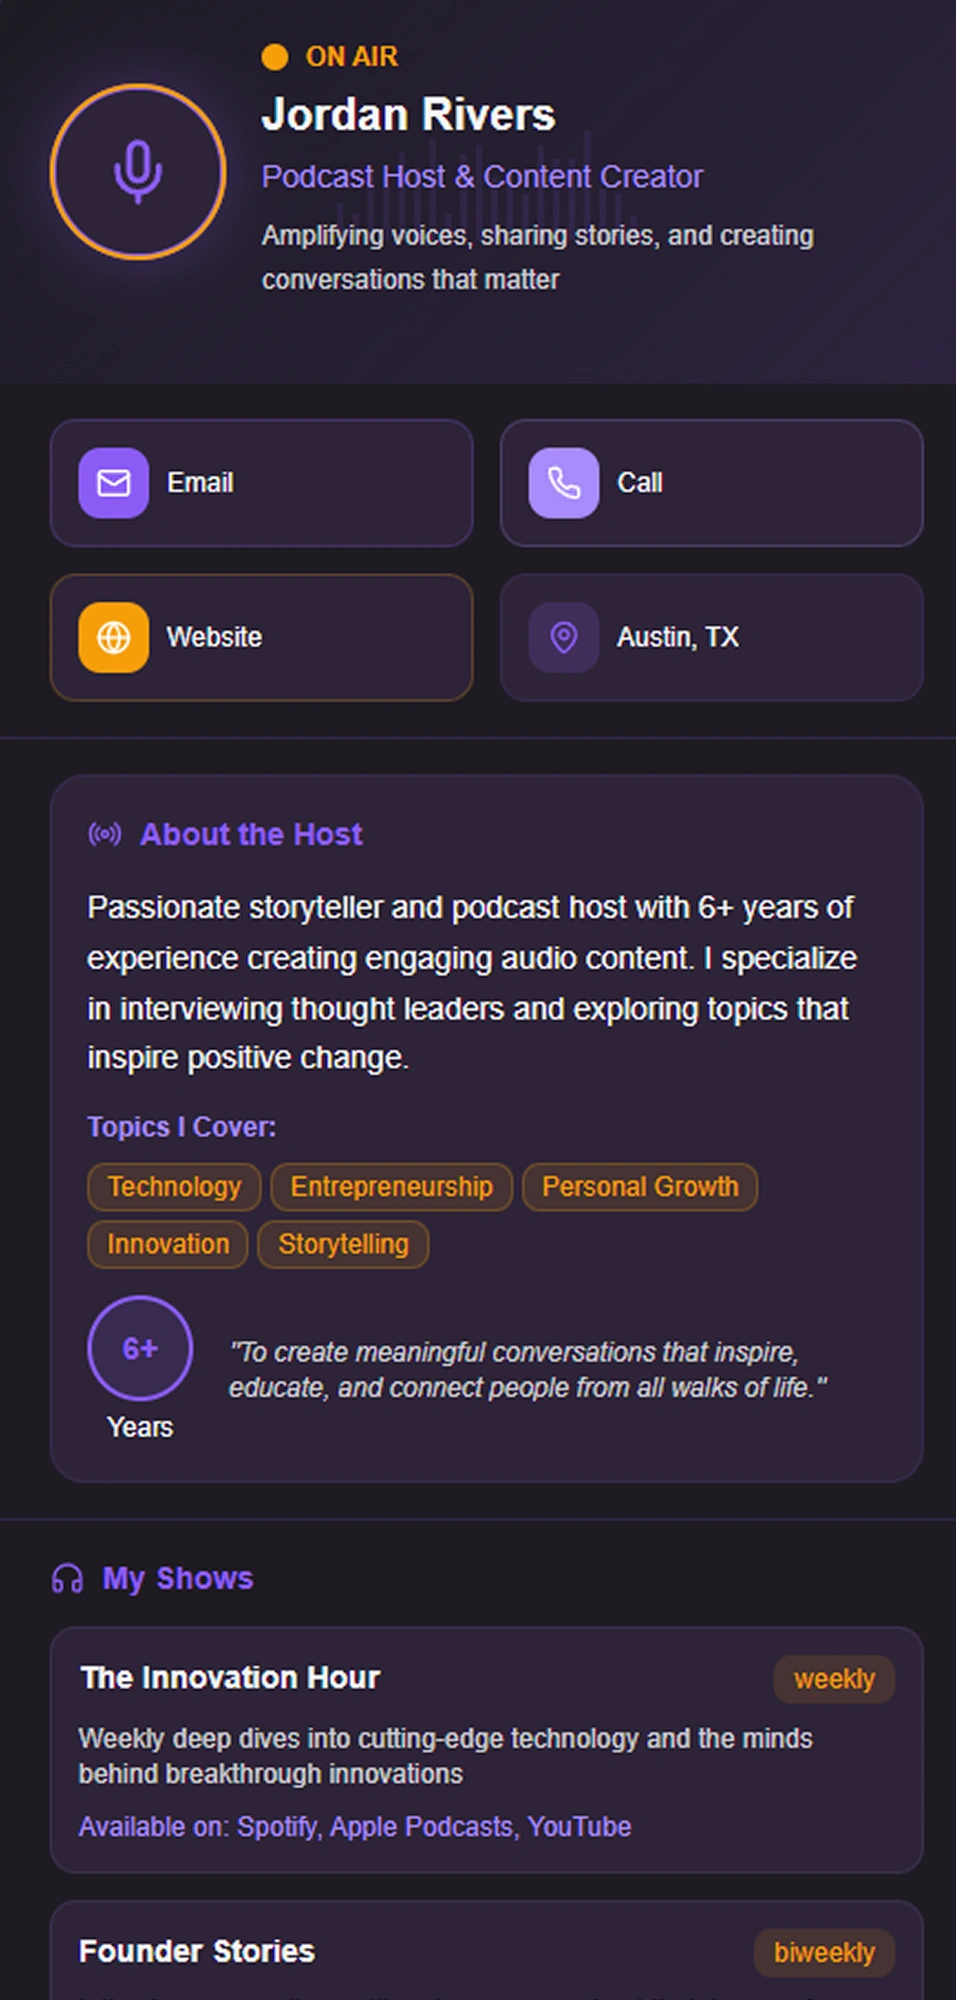
Task: Click the biweekly badge on Founder Stories
Action: (824, 1952)
